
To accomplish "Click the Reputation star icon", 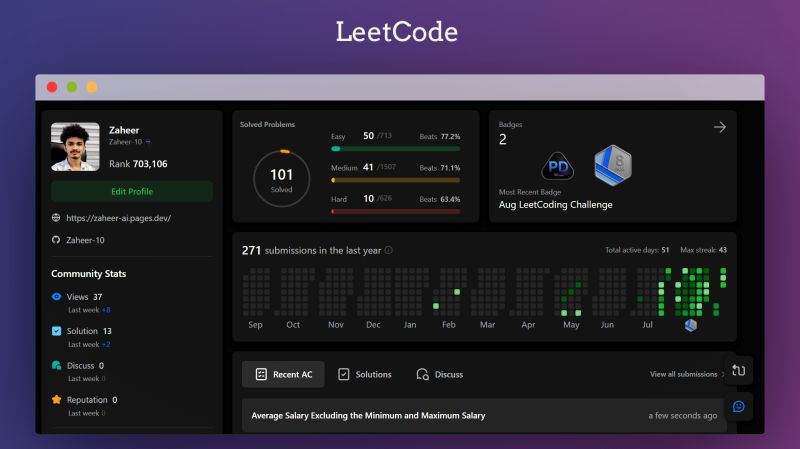I will click(56, 400).
